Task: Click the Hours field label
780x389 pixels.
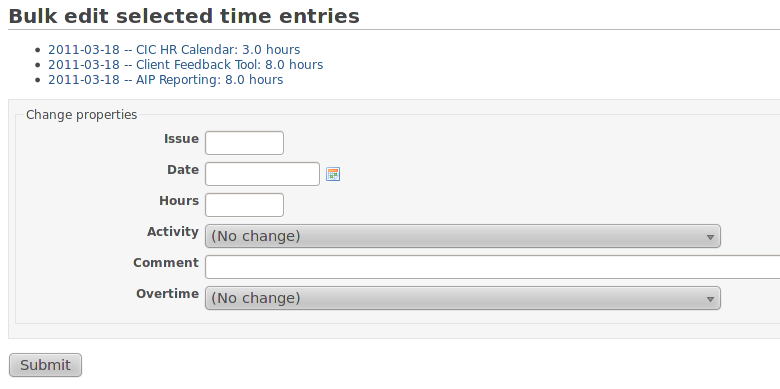Action: 179,200
